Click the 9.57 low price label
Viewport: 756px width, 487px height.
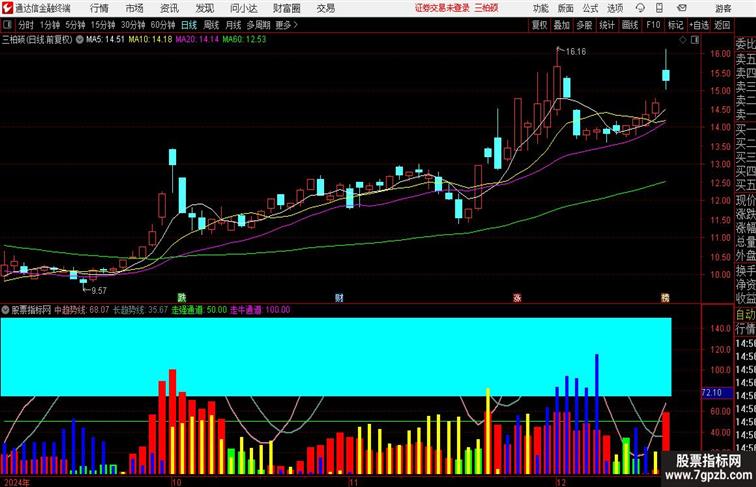coord(98,290)
